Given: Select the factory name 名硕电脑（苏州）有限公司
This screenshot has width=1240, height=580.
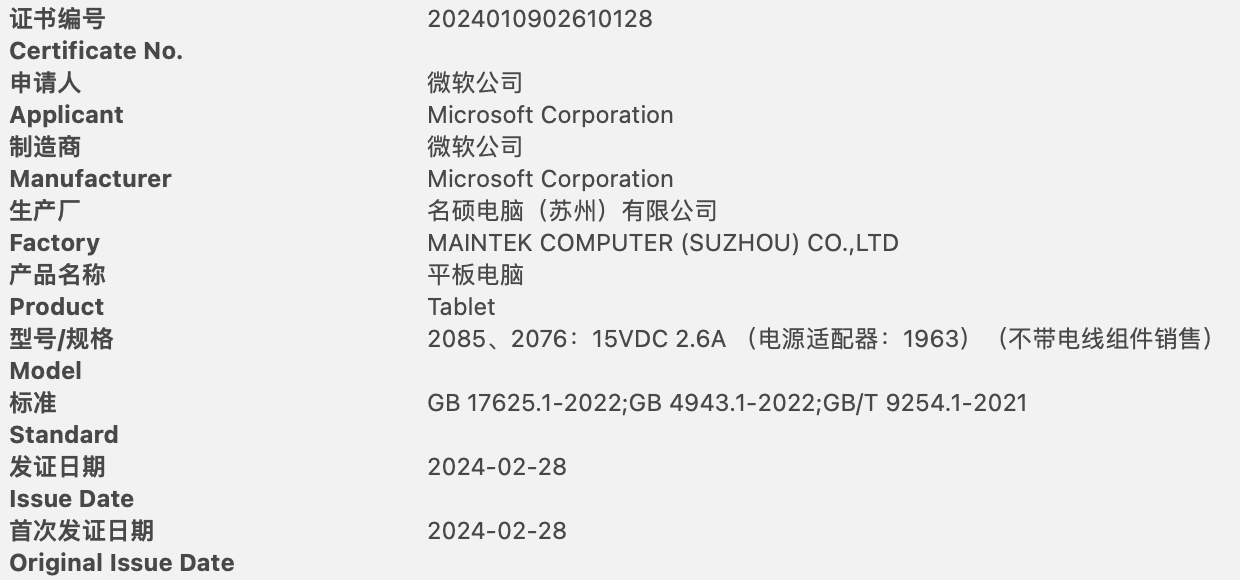Looking at the screenshot, I should 572,211.
